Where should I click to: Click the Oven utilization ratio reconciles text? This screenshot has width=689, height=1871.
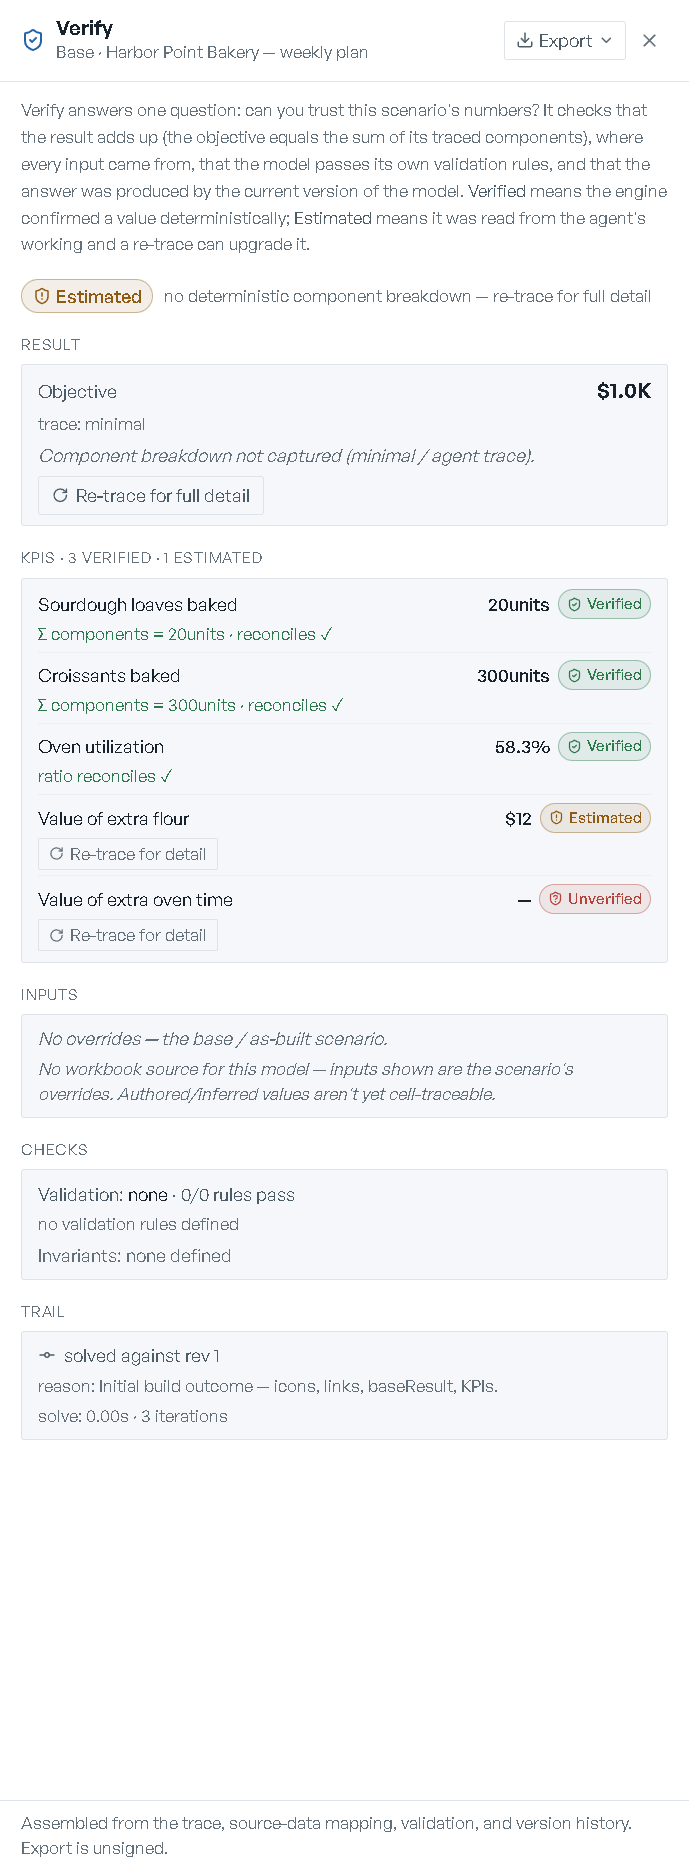click(105, 776)
